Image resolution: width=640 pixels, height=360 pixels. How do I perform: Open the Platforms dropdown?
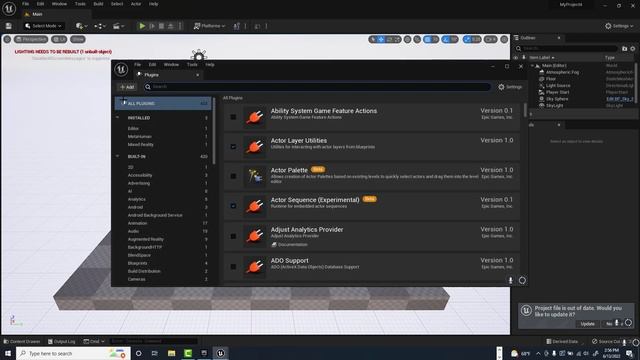point(209,26)
